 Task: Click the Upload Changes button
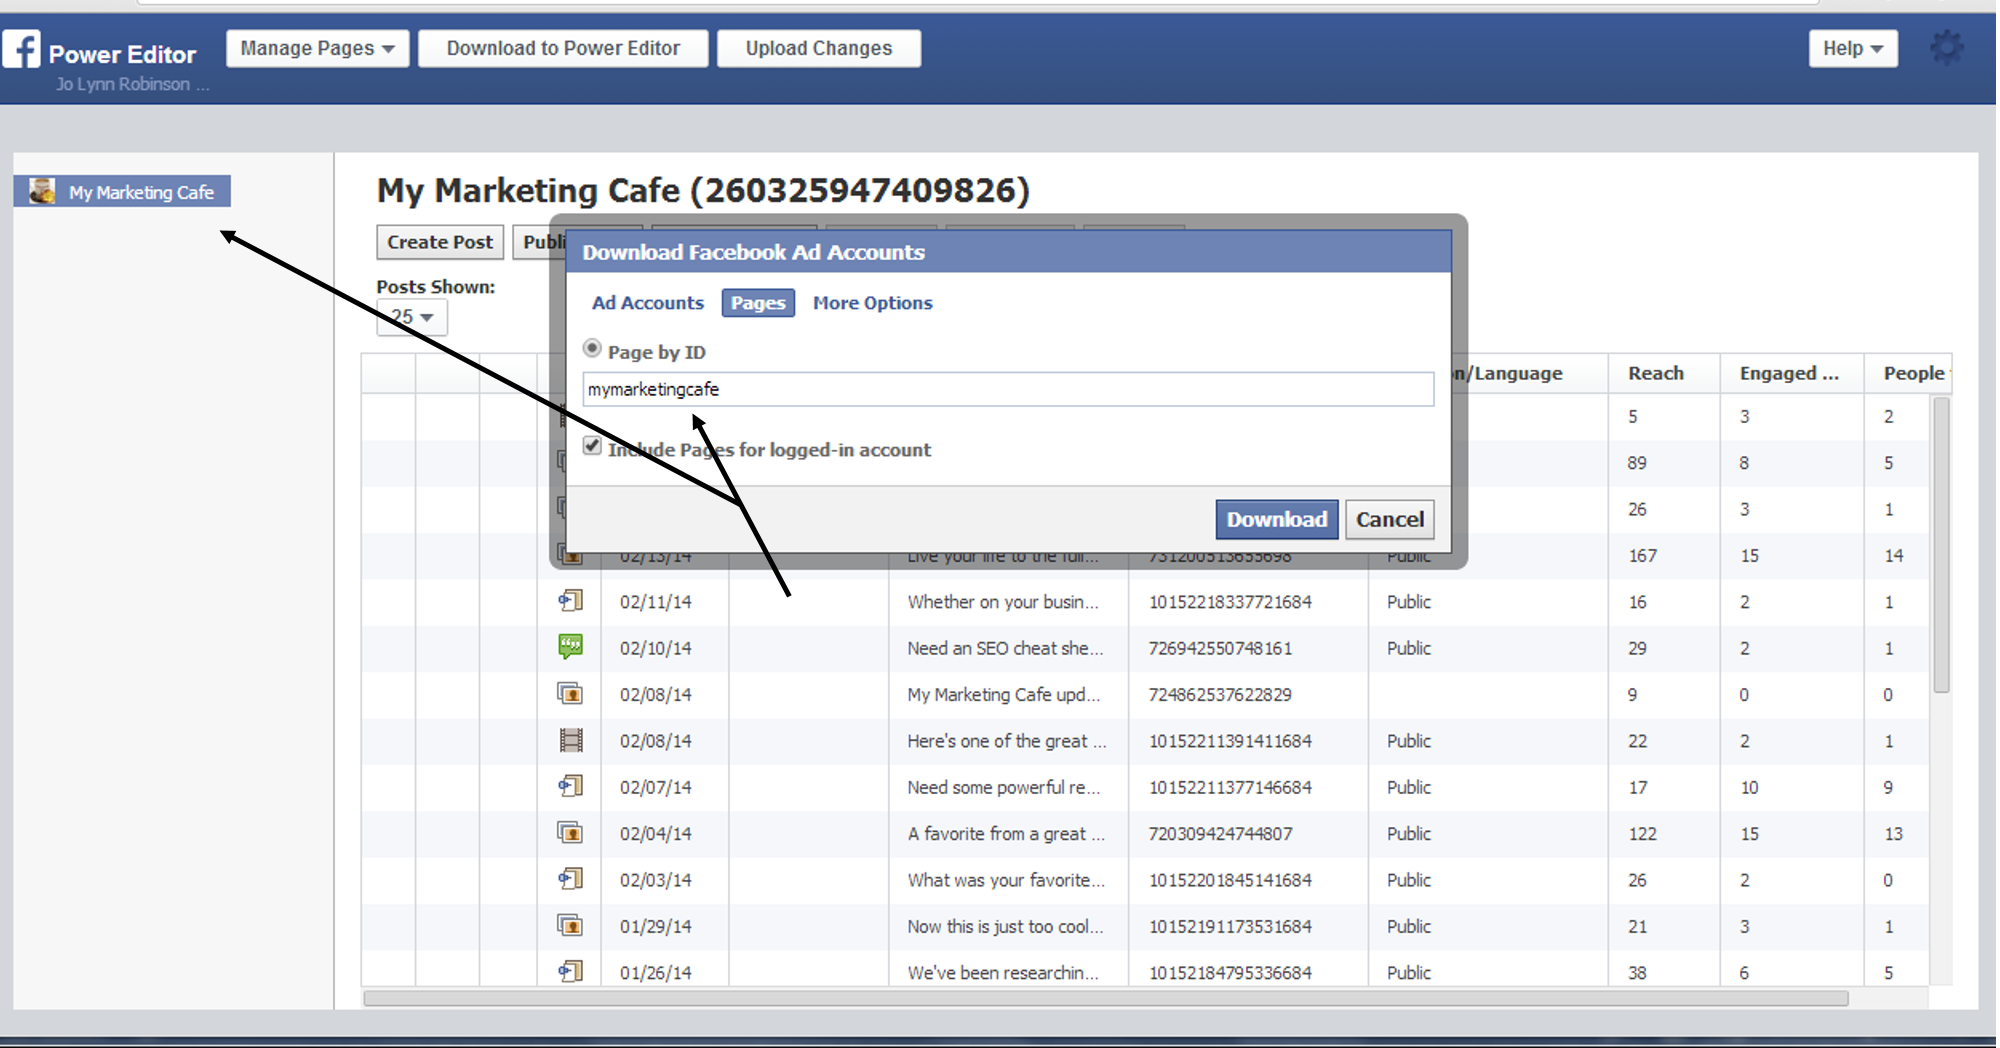(x=819, y=48)
